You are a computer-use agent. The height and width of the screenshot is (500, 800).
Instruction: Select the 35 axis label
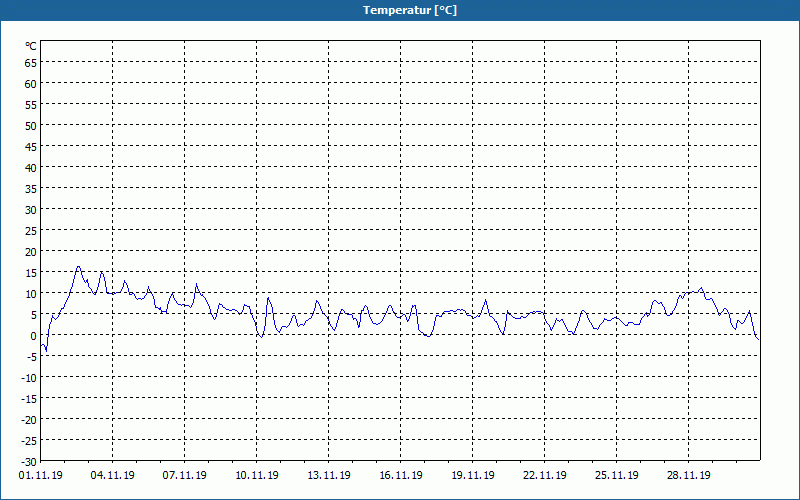coord(31,189)
